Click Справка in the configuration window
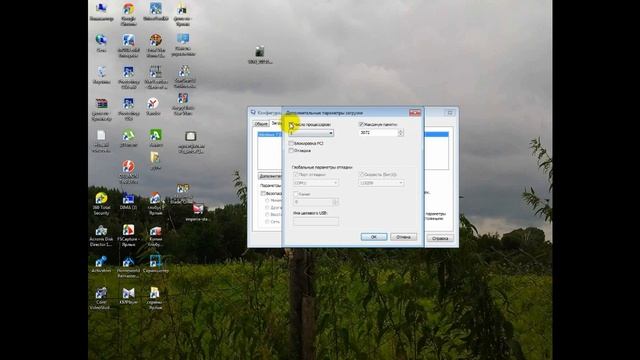This screenshot has width=640, height=360. (x=440, y=238)
